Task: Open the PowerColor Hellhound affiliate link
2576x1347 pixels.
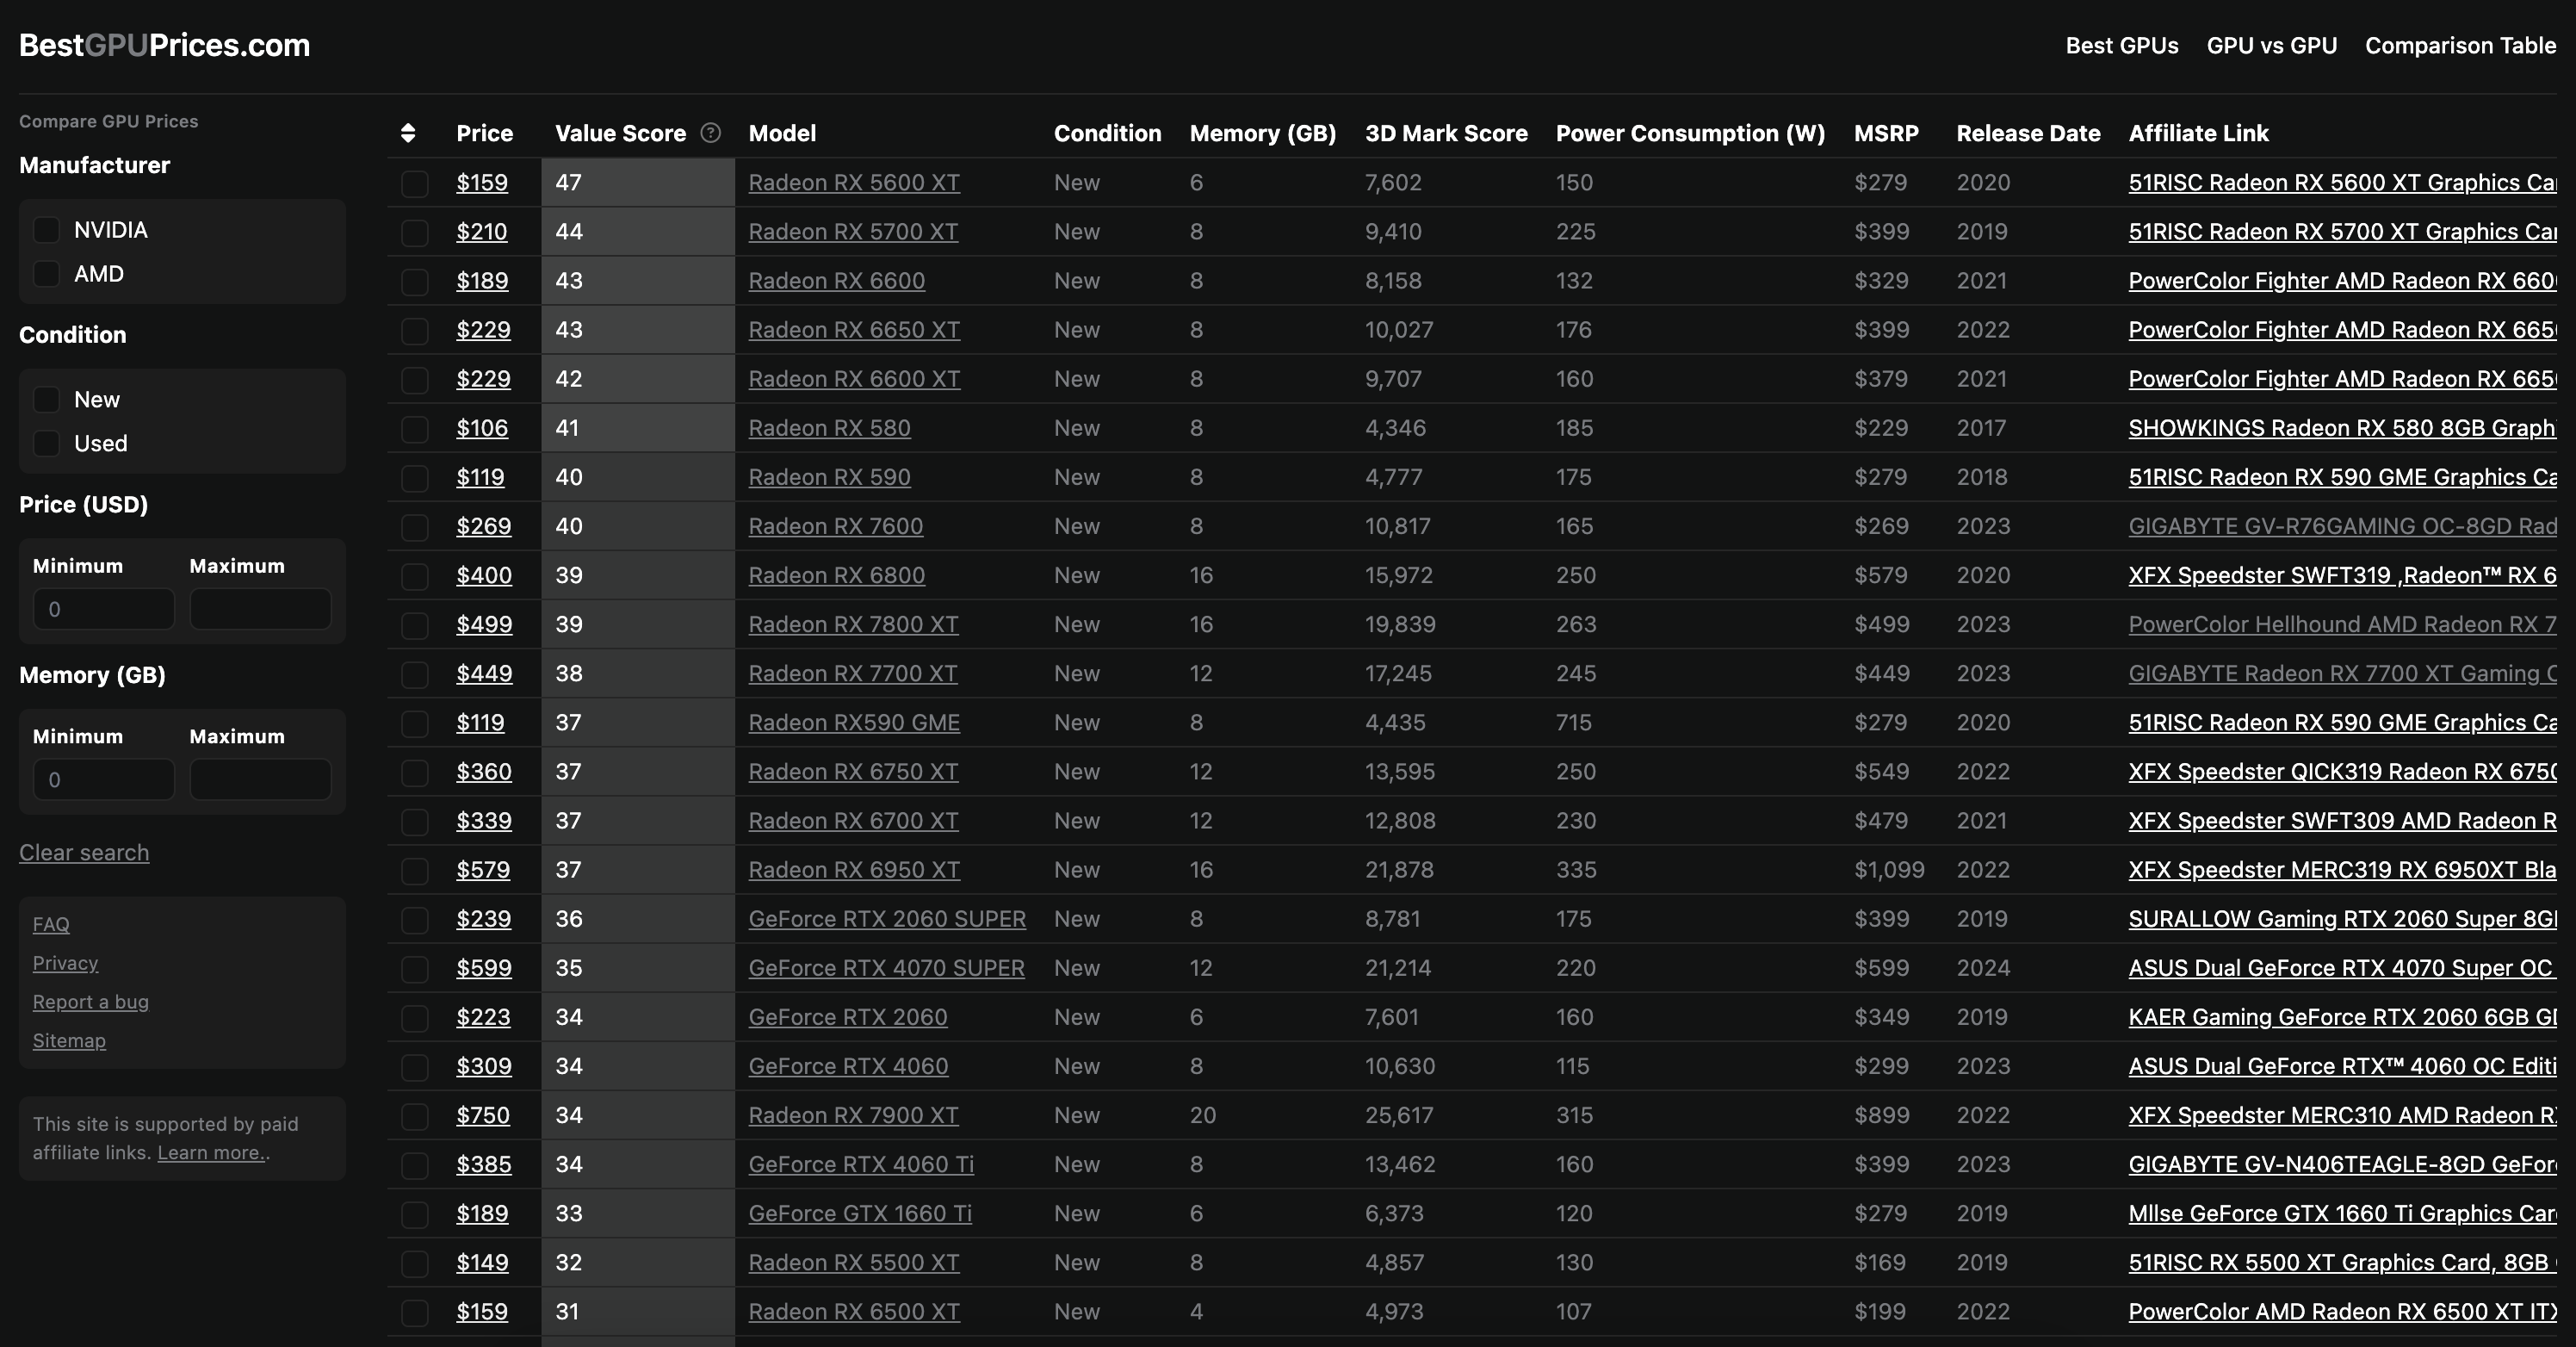Action: [2342, 624]
